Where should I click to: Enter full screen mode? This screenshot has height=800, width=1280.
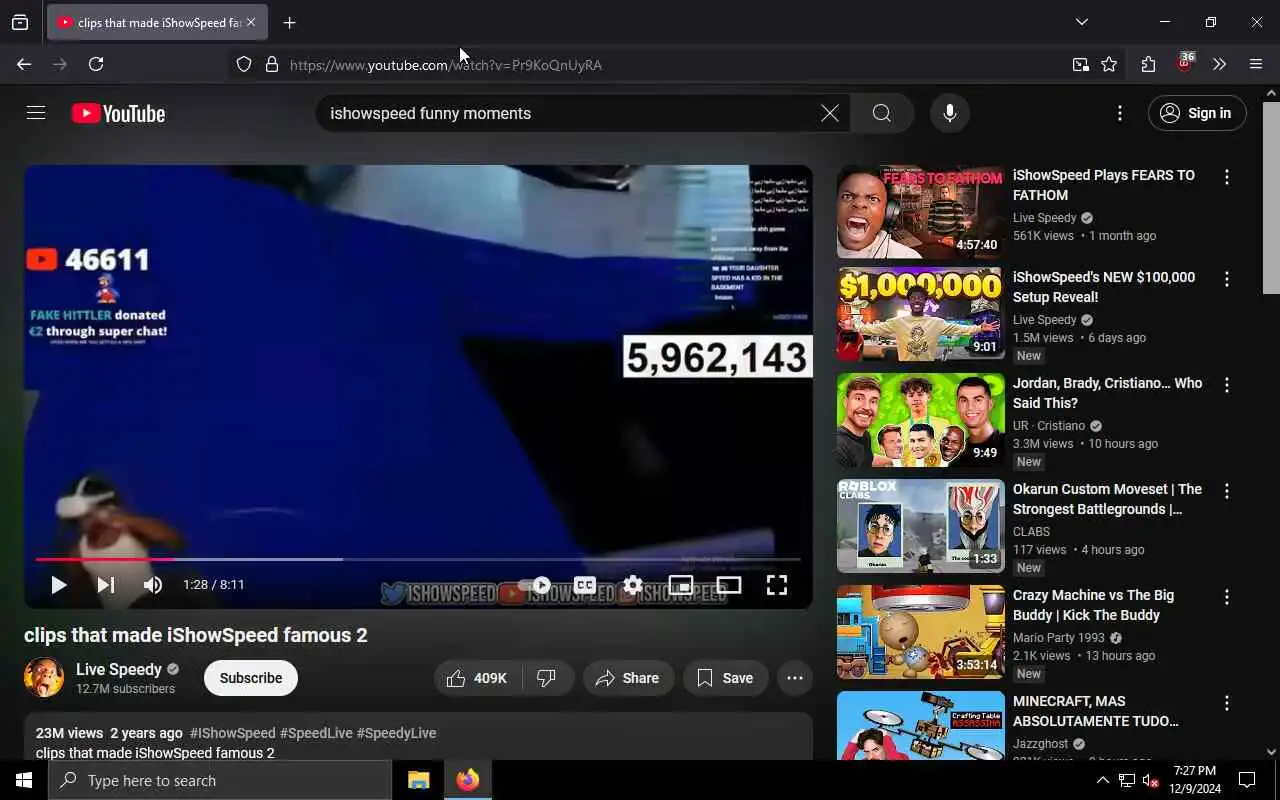[x=777, y=585]
